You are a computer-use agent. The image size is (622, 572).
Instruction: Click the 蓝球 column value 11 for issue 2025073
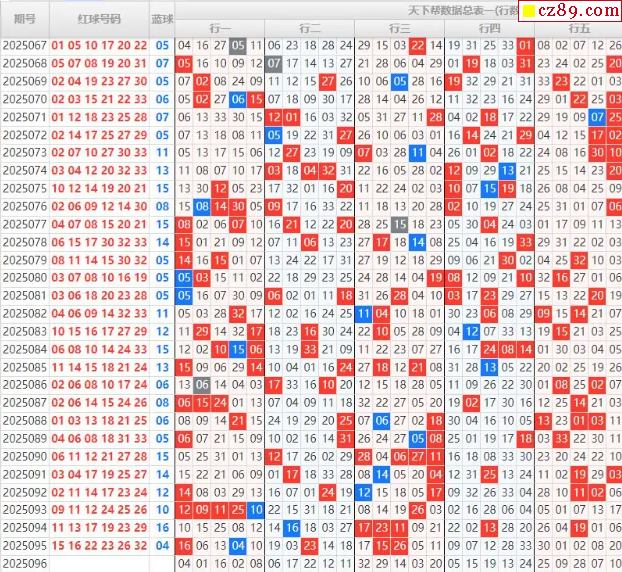[162, 152]
